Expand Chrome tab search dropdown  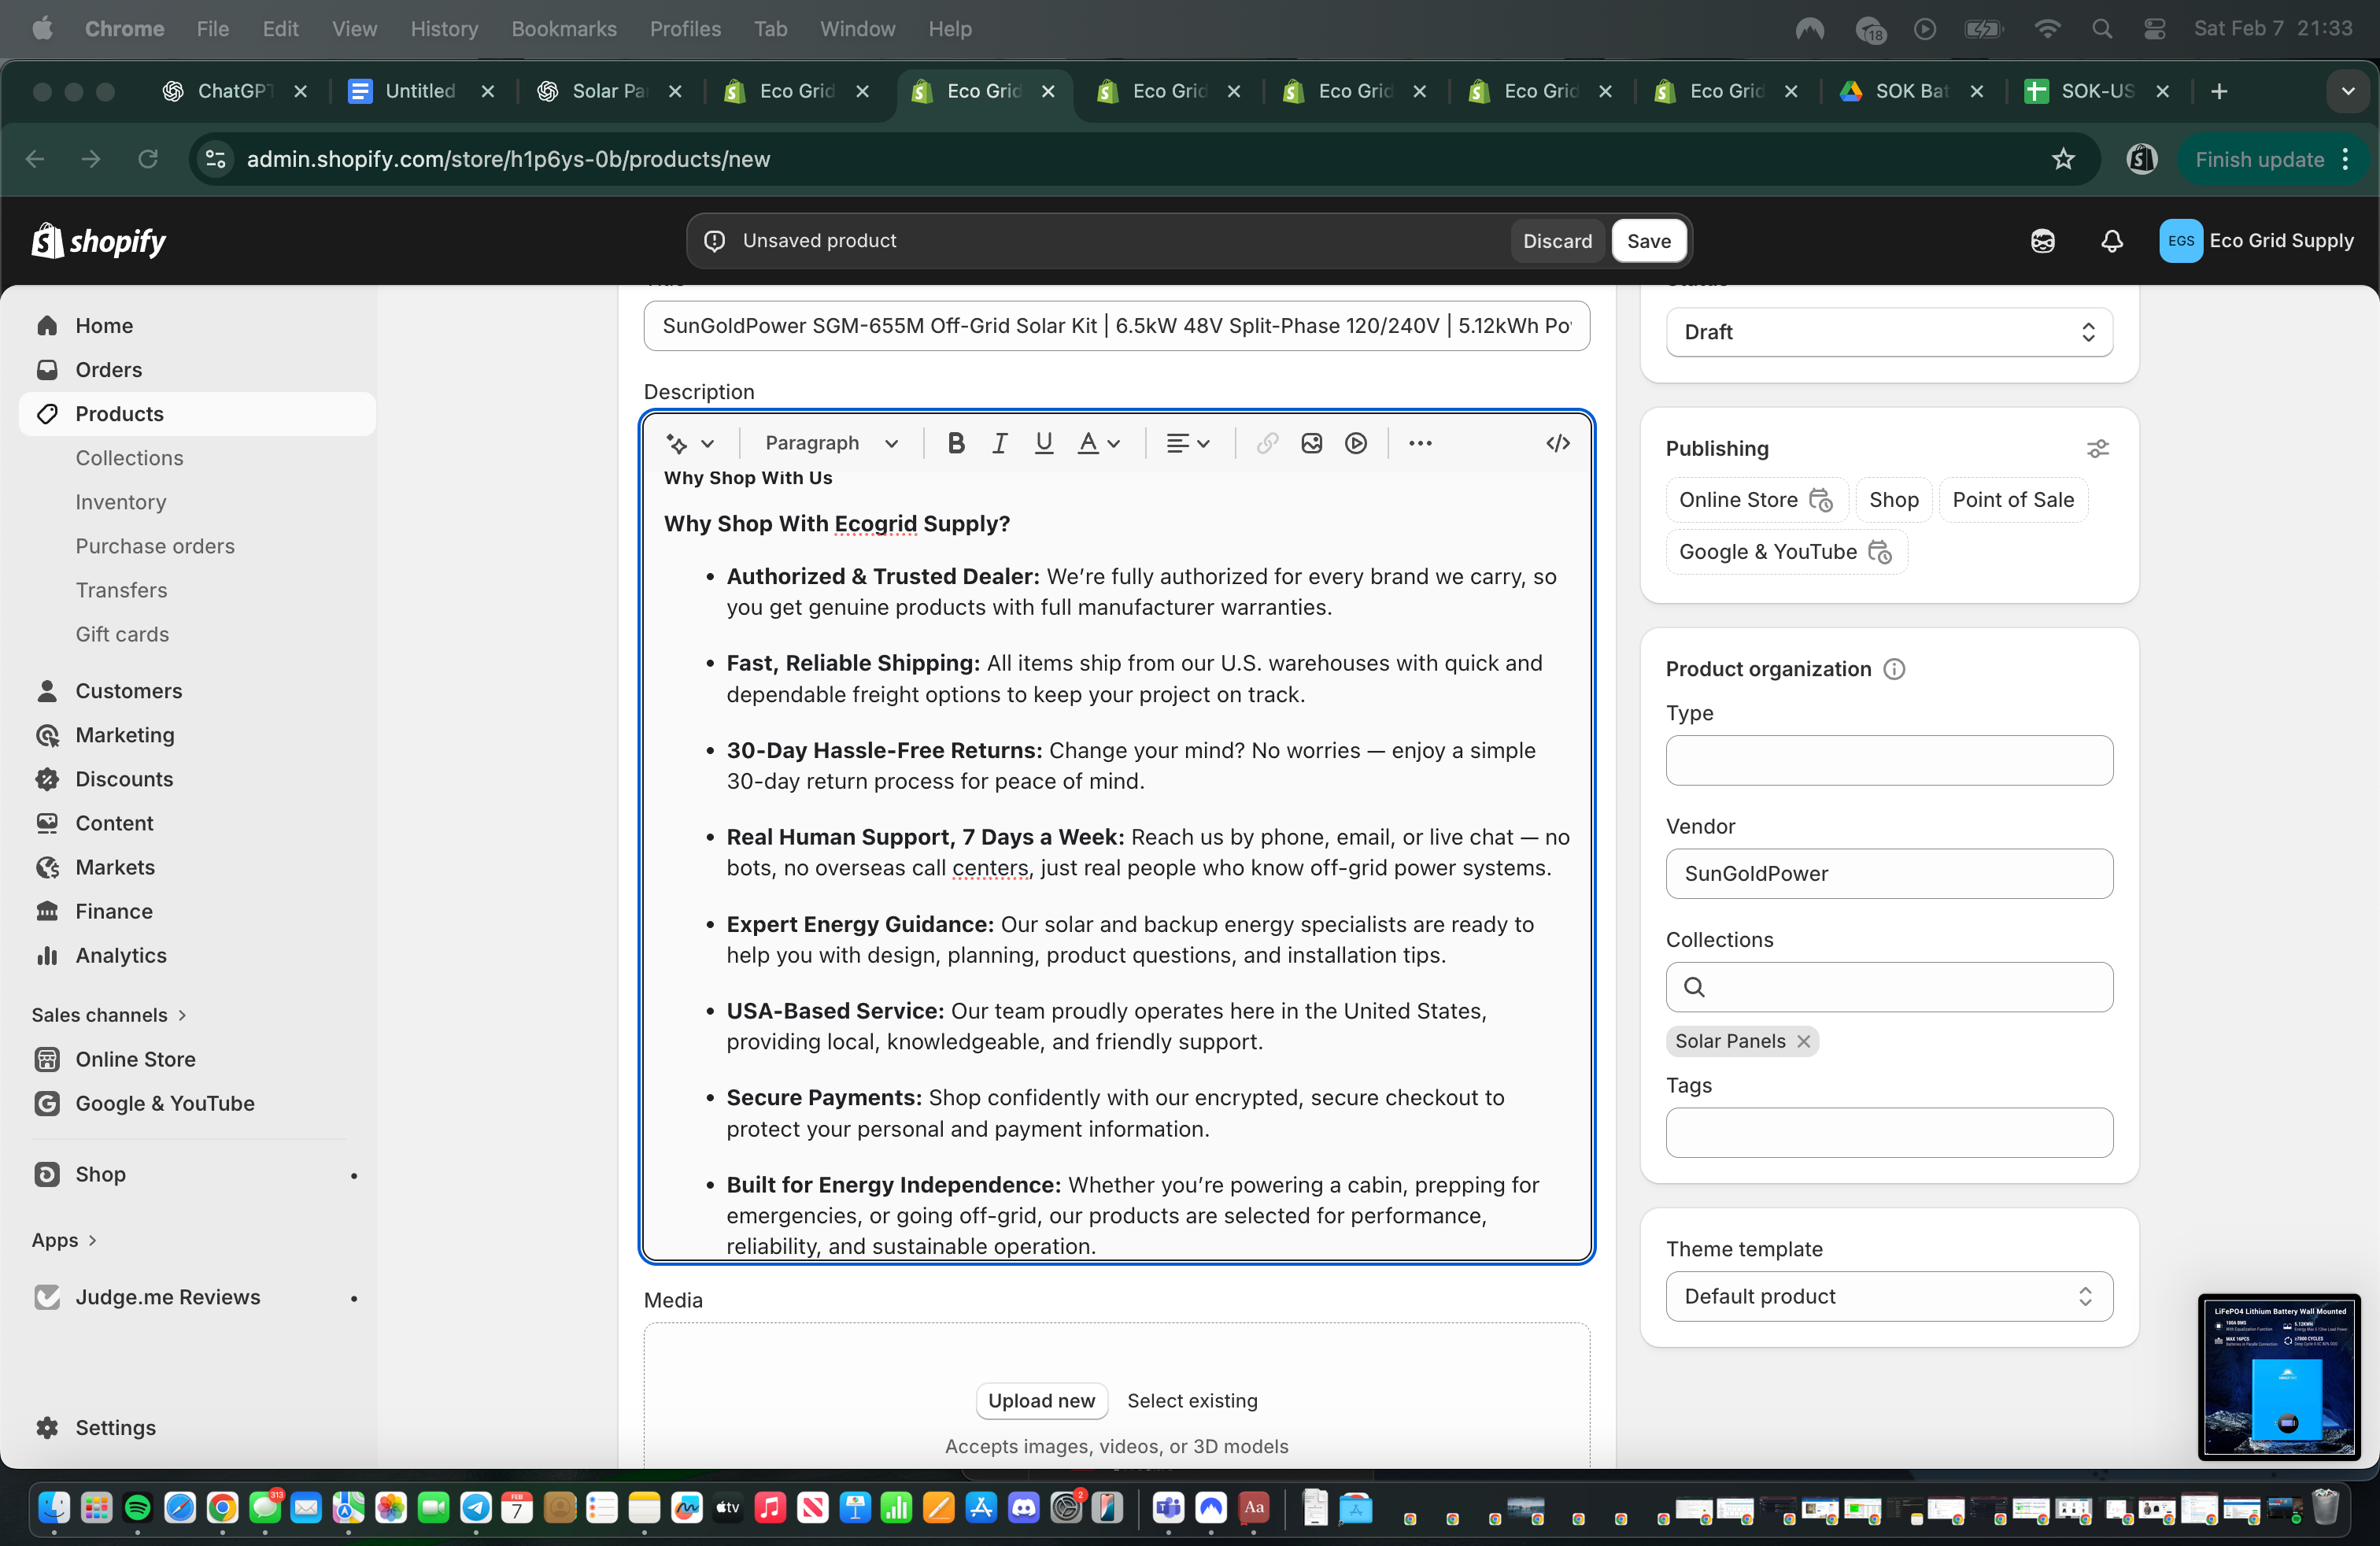[2347, 91]
